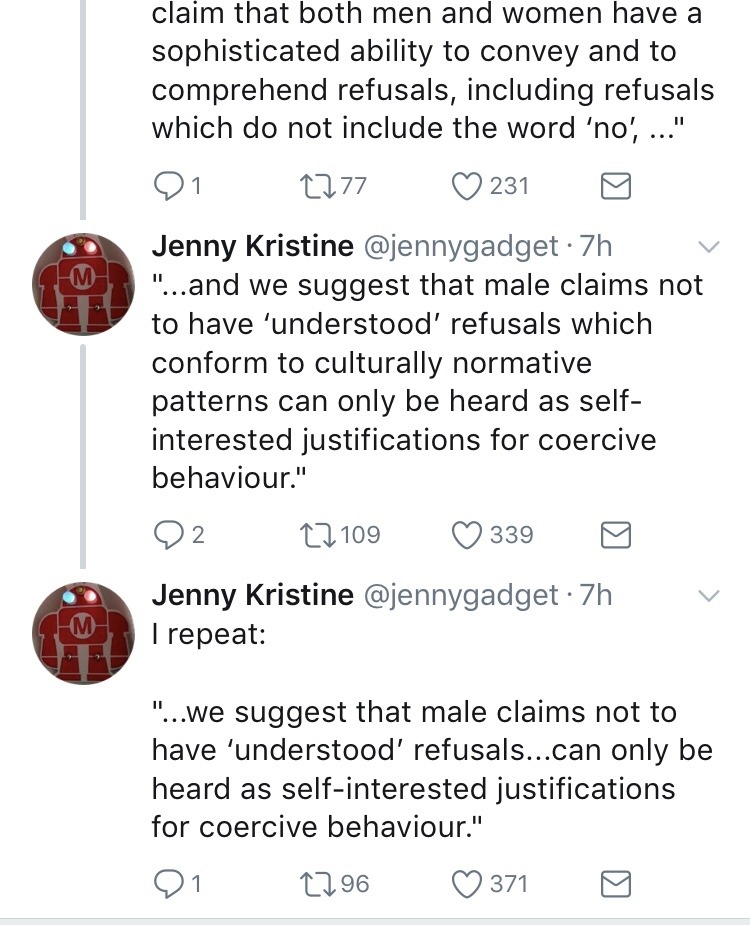Share the "I repeat:" tweet via message
Screen dimensions: 750x925
[614, 884]
